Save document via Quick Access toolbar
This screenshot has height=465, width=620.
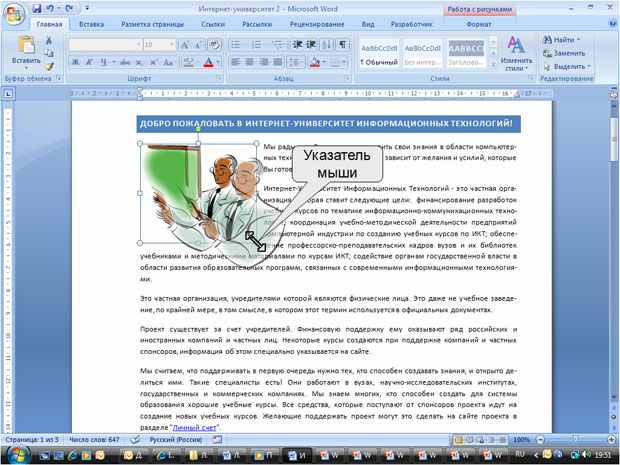tap(37, 8)
